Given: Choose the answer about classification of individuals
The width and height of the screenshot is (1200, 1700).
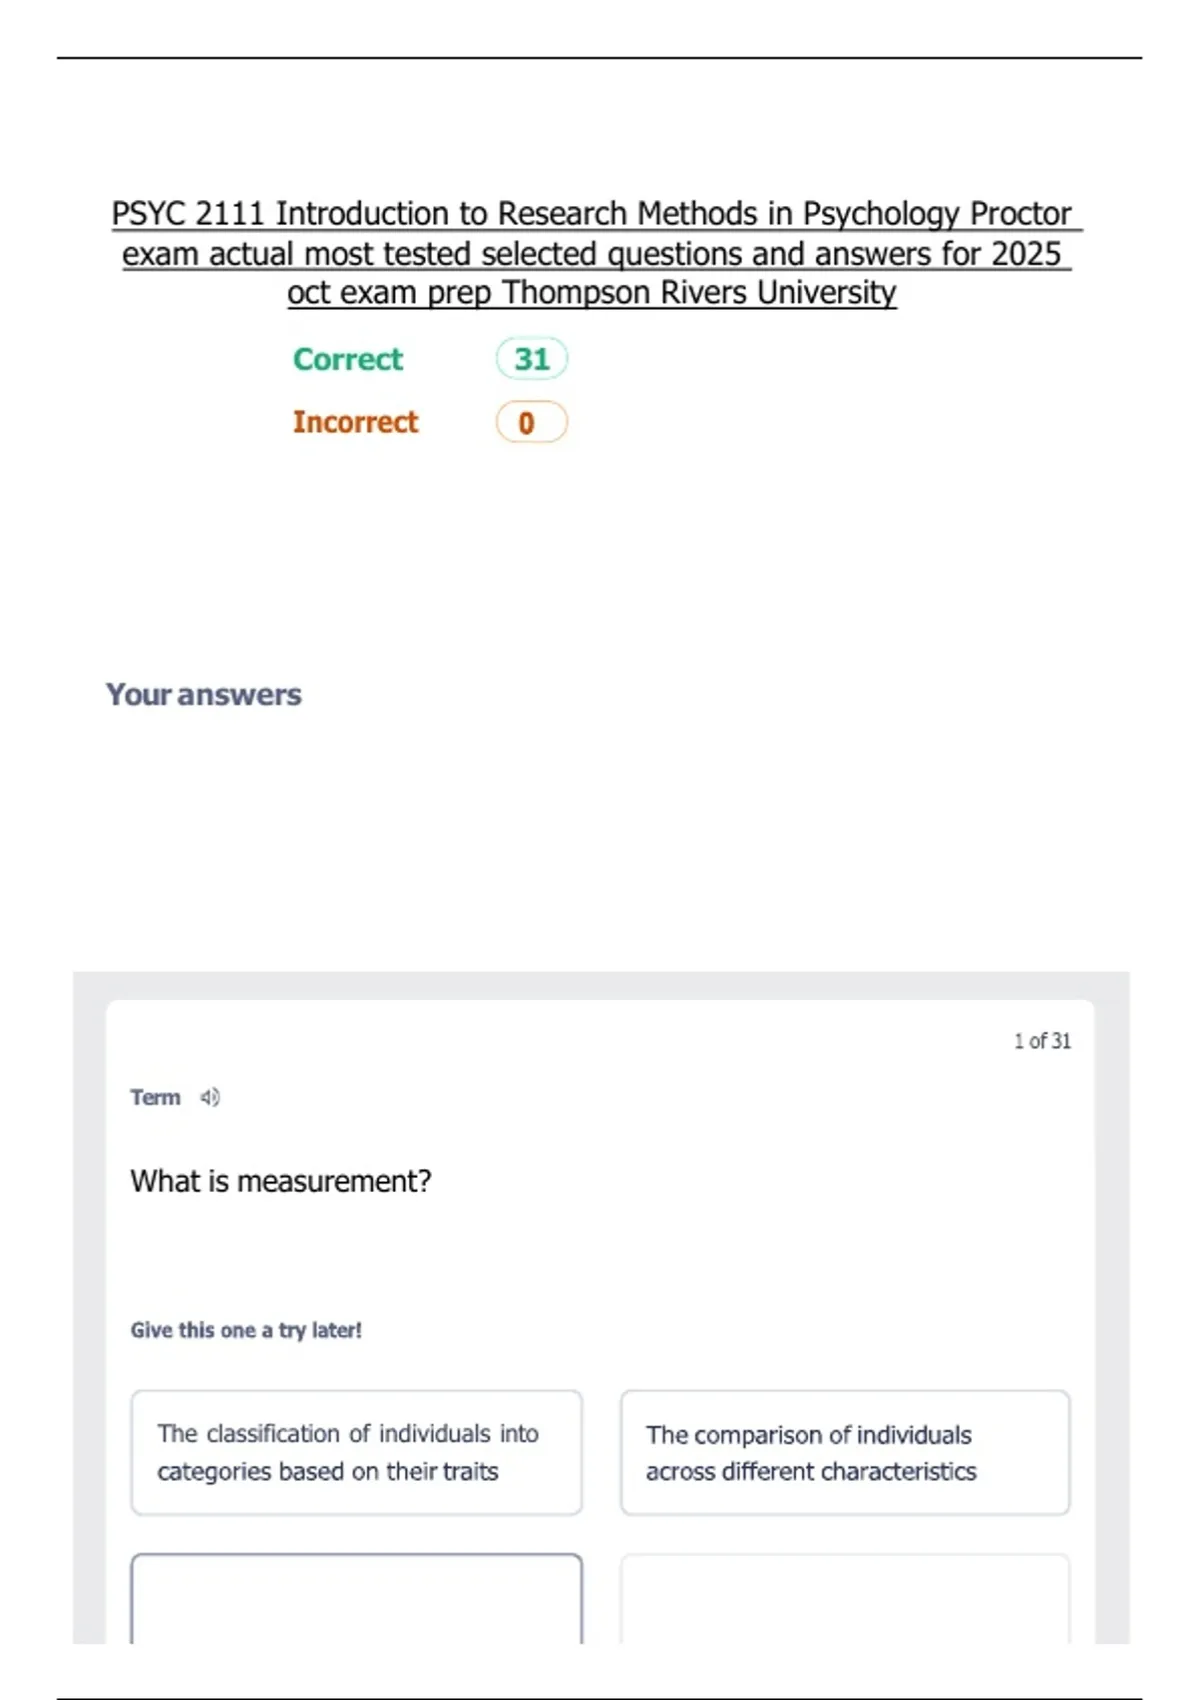Looking at the screenshot, I should point(356,1452).
